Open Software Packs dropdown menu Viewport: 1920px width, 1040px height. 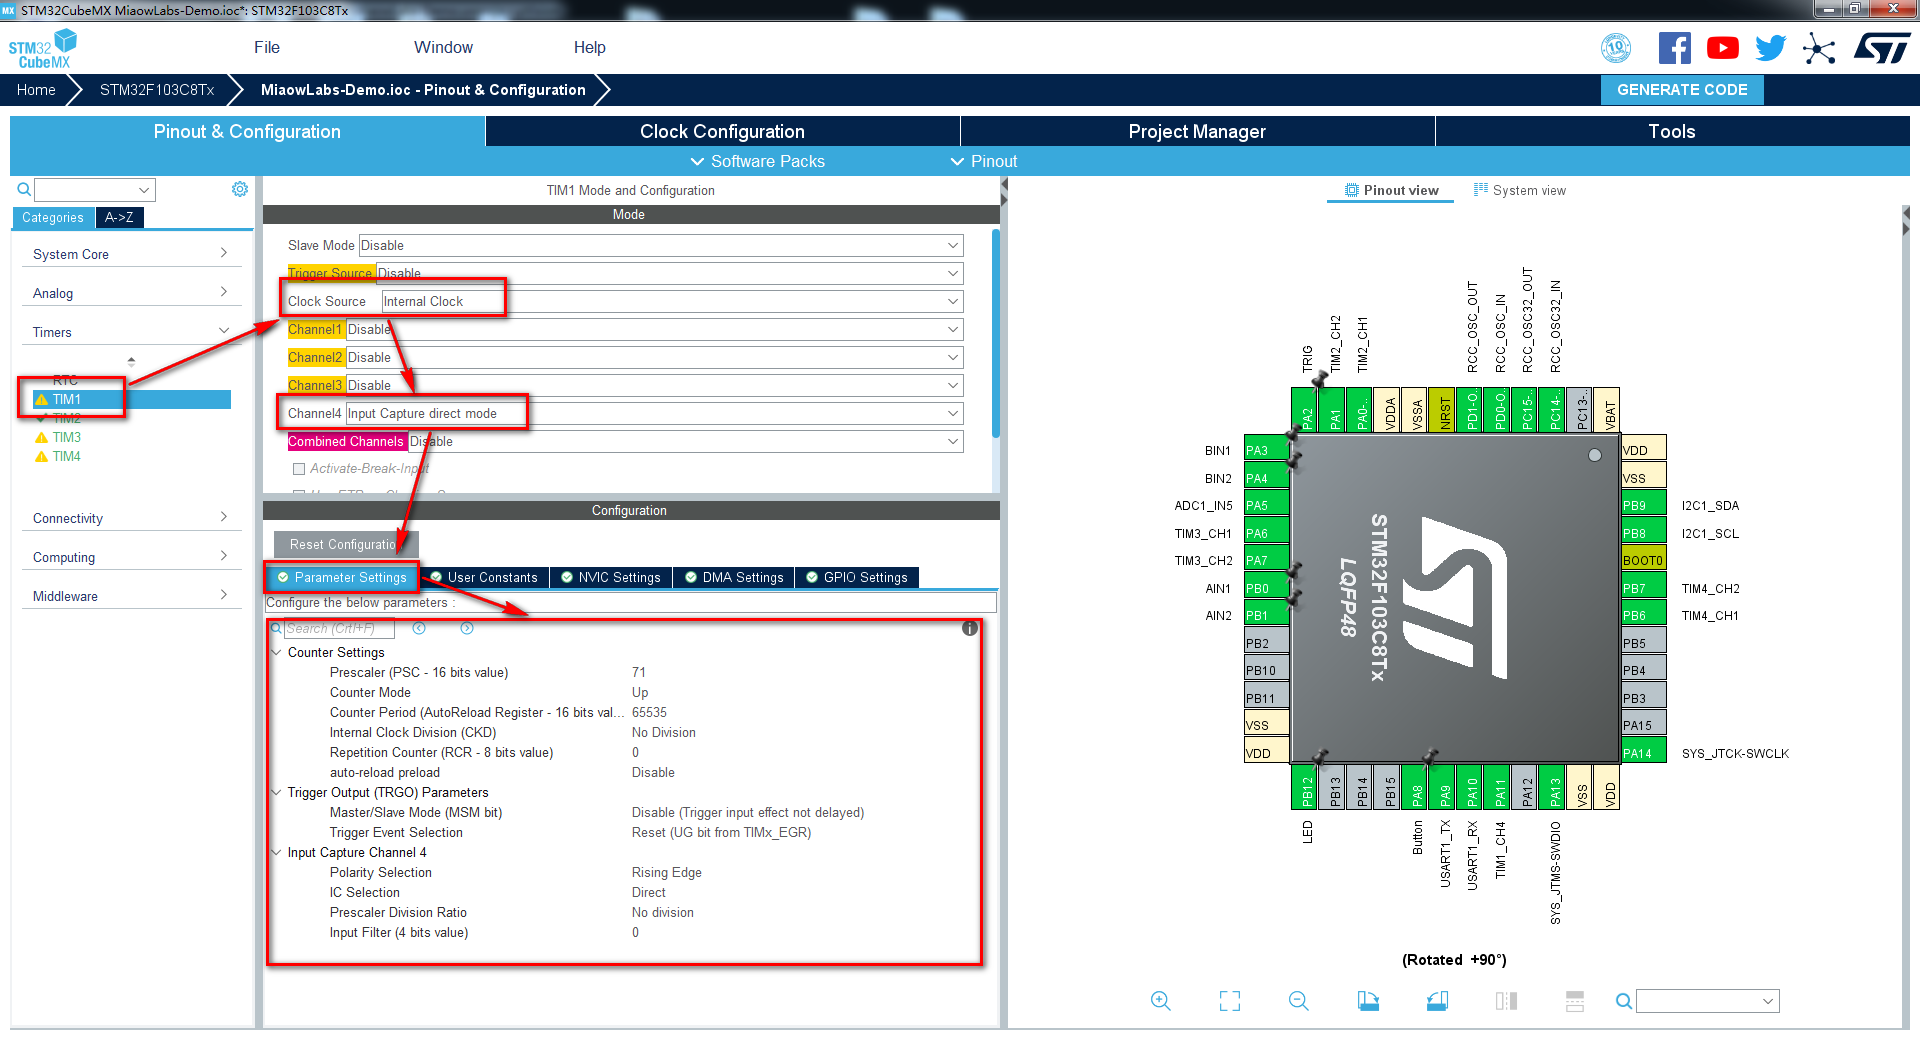point(758,161)
